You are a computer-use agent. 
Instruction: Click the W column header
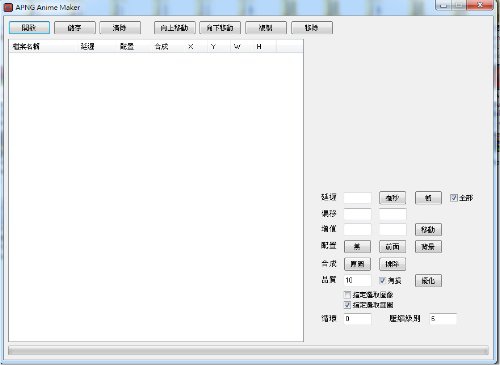tap(241, 47)
